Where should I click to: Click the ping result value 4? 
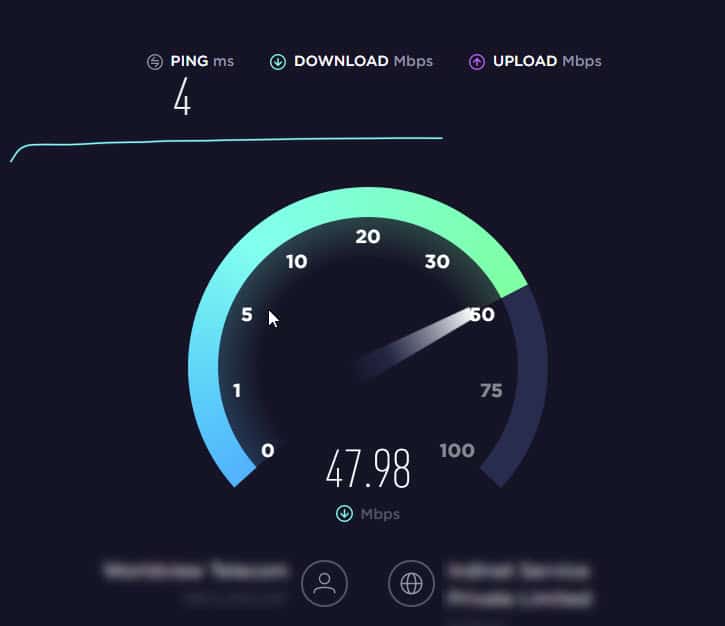click(182, 97)
